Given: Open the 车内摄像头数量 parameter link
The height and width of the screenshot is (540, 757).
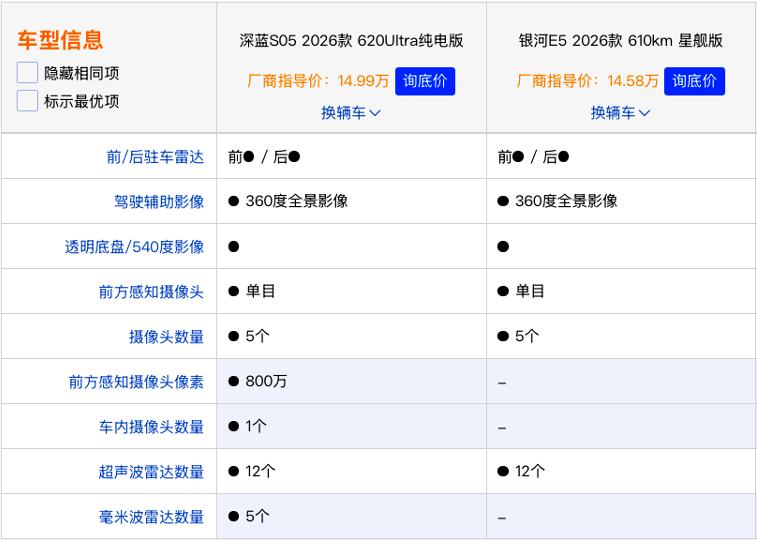Looking at the screenshot, I should 151,427.
